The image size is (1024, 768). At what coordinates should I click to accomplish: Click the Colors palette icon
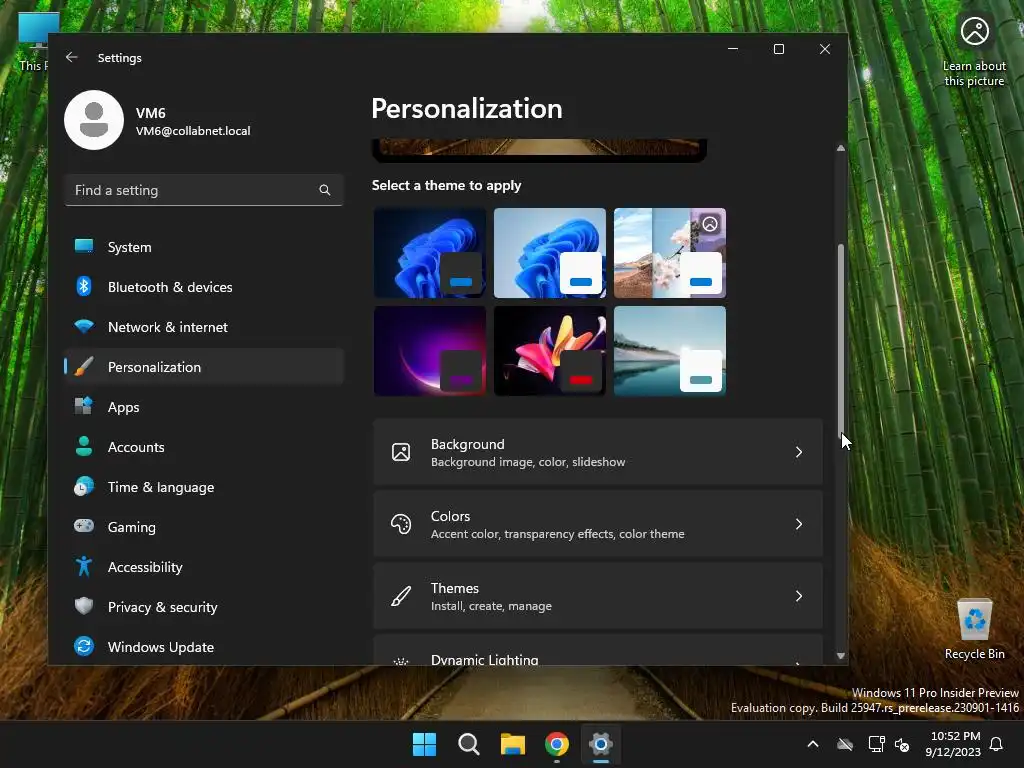tap(401, 524)
